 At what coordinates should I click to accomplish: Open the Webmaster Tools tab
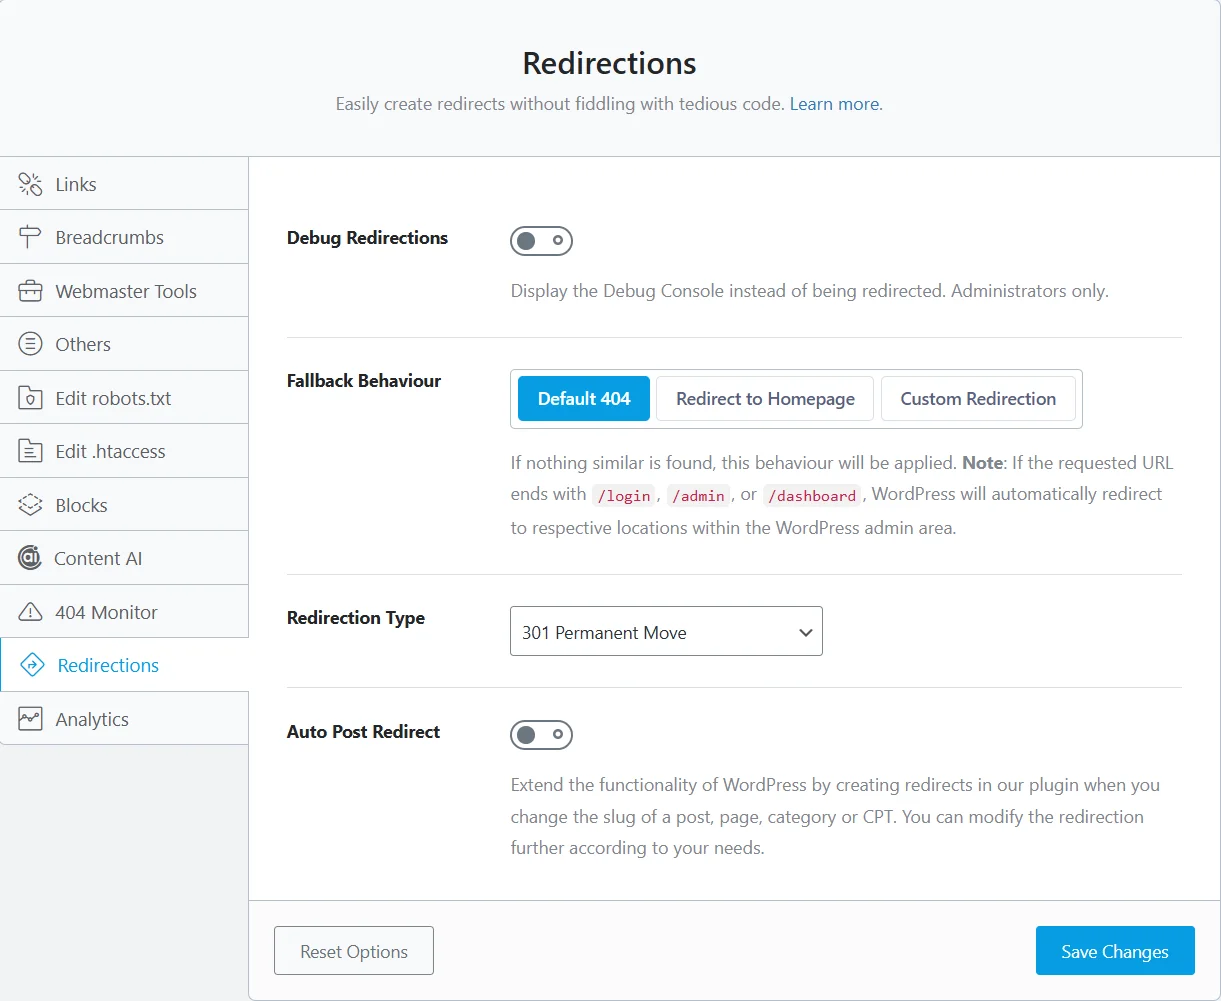click(x=124, y=291)
